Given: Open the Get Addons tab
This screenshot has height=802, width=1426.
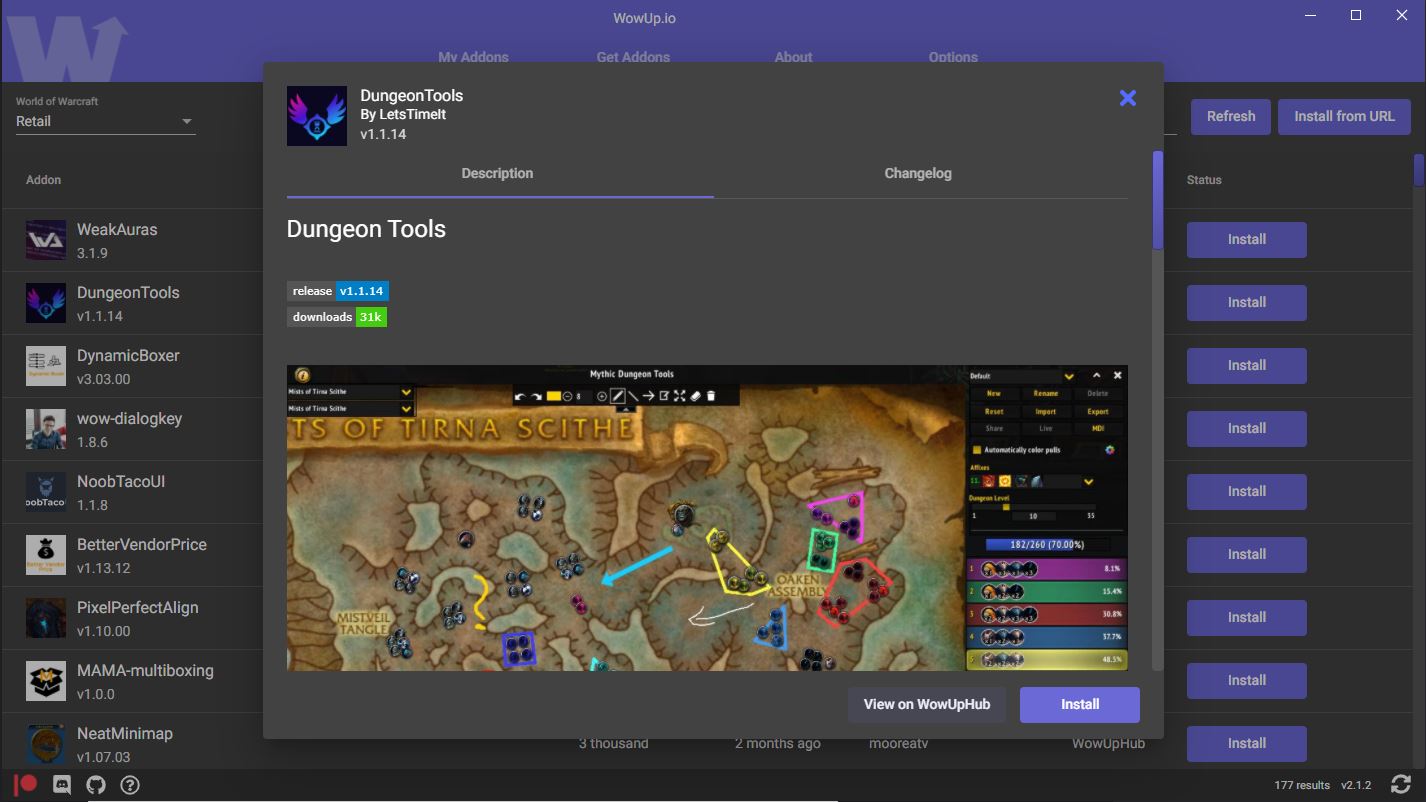Looking at the screenshot, I should (x=633, y=57).
